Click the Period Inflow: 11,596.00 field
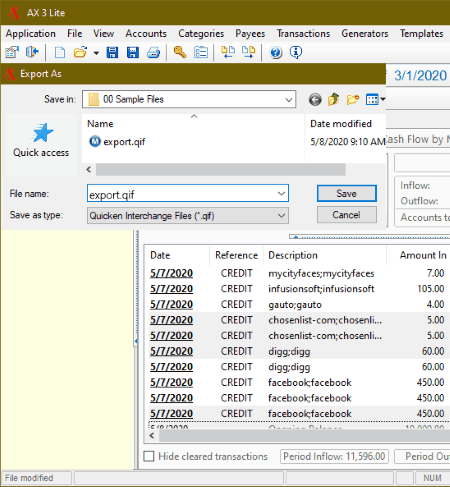Viewport: 450px width, 487px height. 334,456
